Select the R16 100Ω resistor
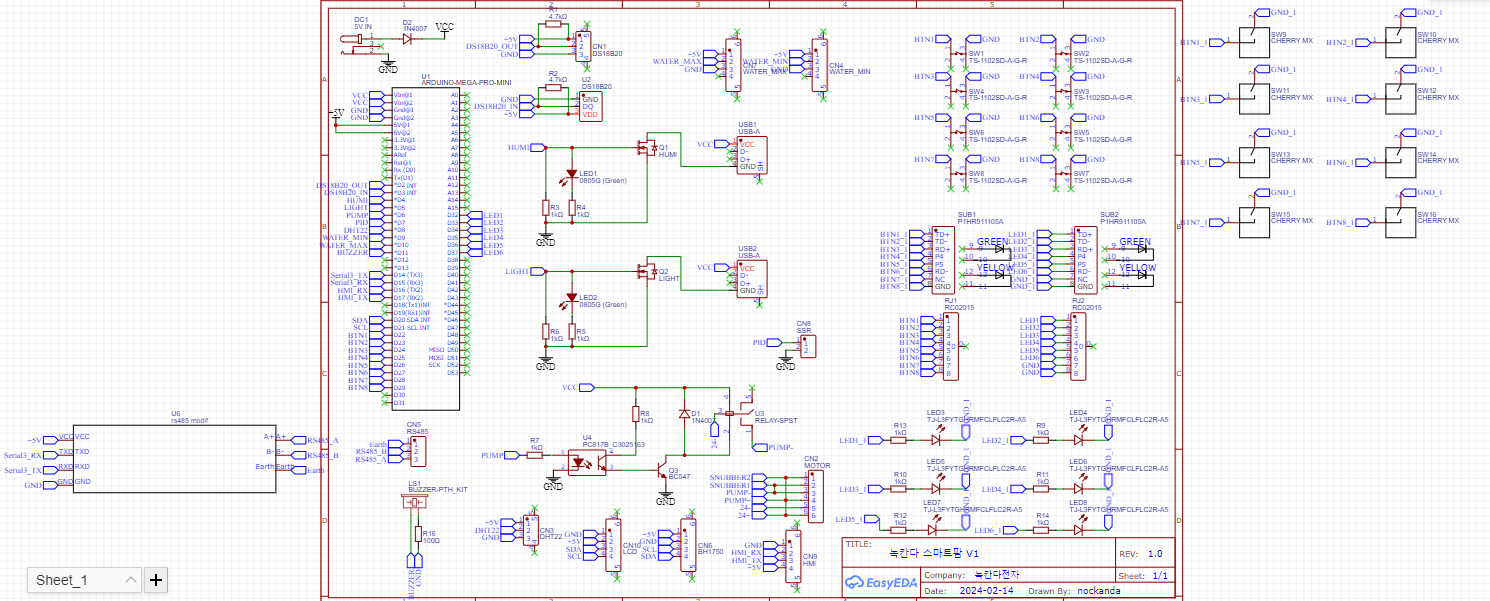Viewport: 1490px width, 601px height. (416, 535)
